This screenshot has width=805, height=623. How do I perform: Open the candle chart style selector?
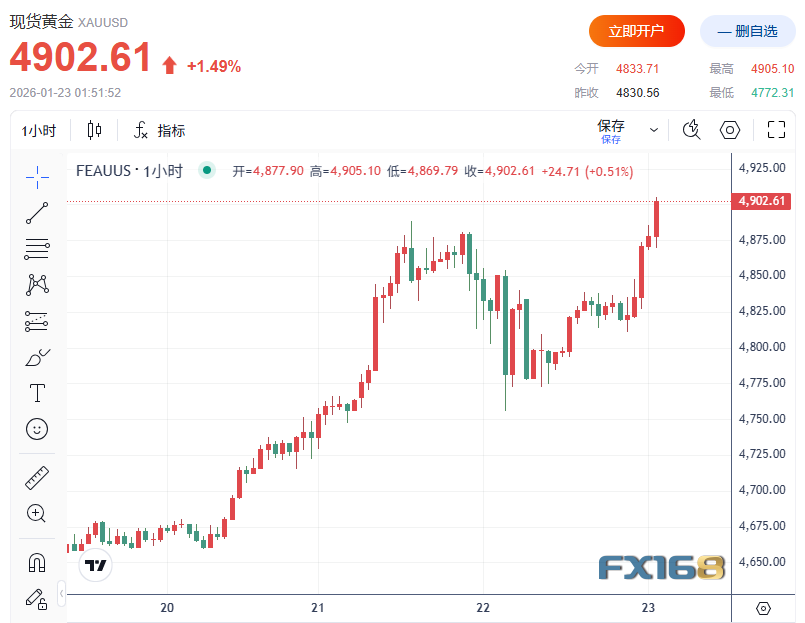point(95,130)
